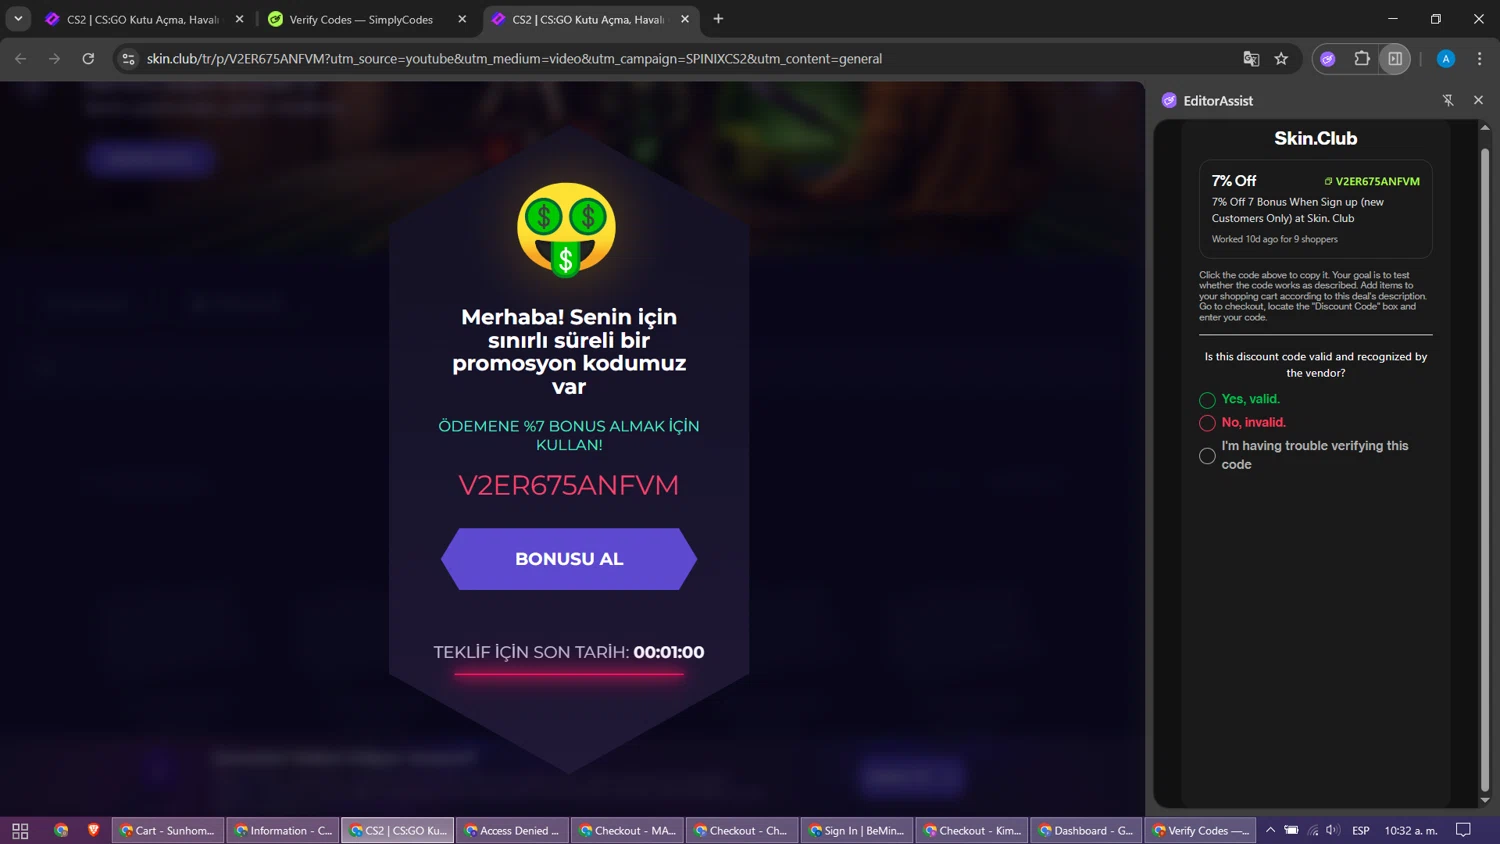Switch to the first CS2 | CS:GO Kutu Açma tab
The height and width of the screenshot is (844, 1500).
click(x=144, y=19)
